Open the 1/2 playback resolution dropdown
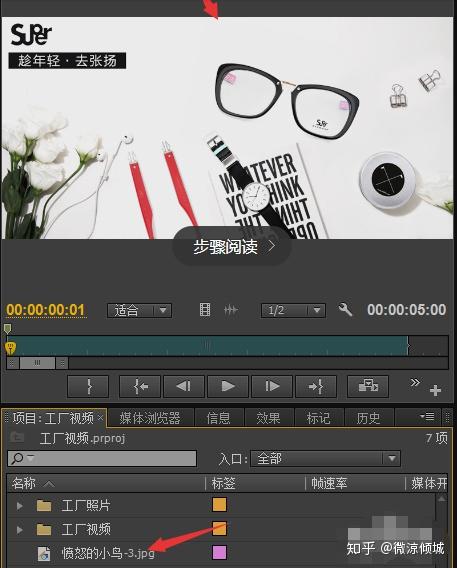Image resolution: width=457 pixels, height=568 pixels. click(293, 310)
